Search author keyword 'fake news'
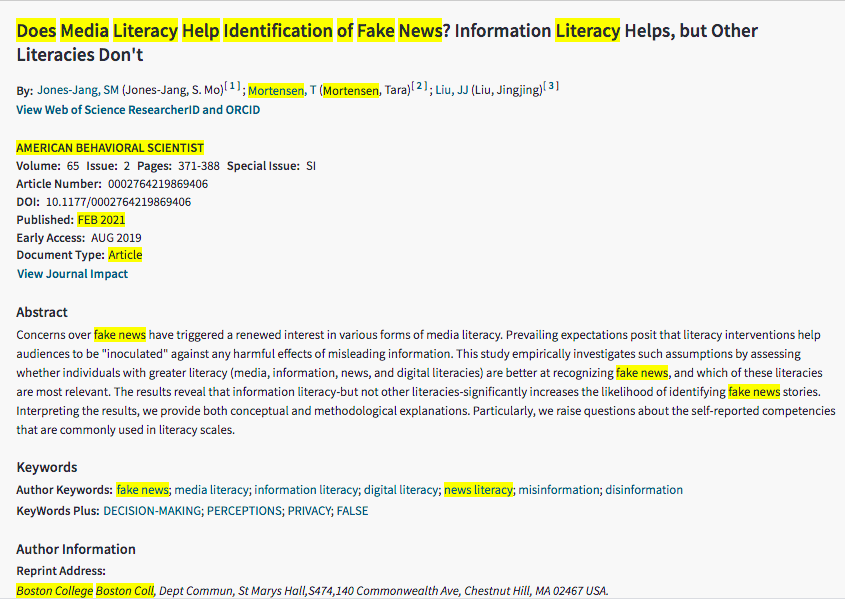Screen dimensions: 845x603 (x=142, y=490)
